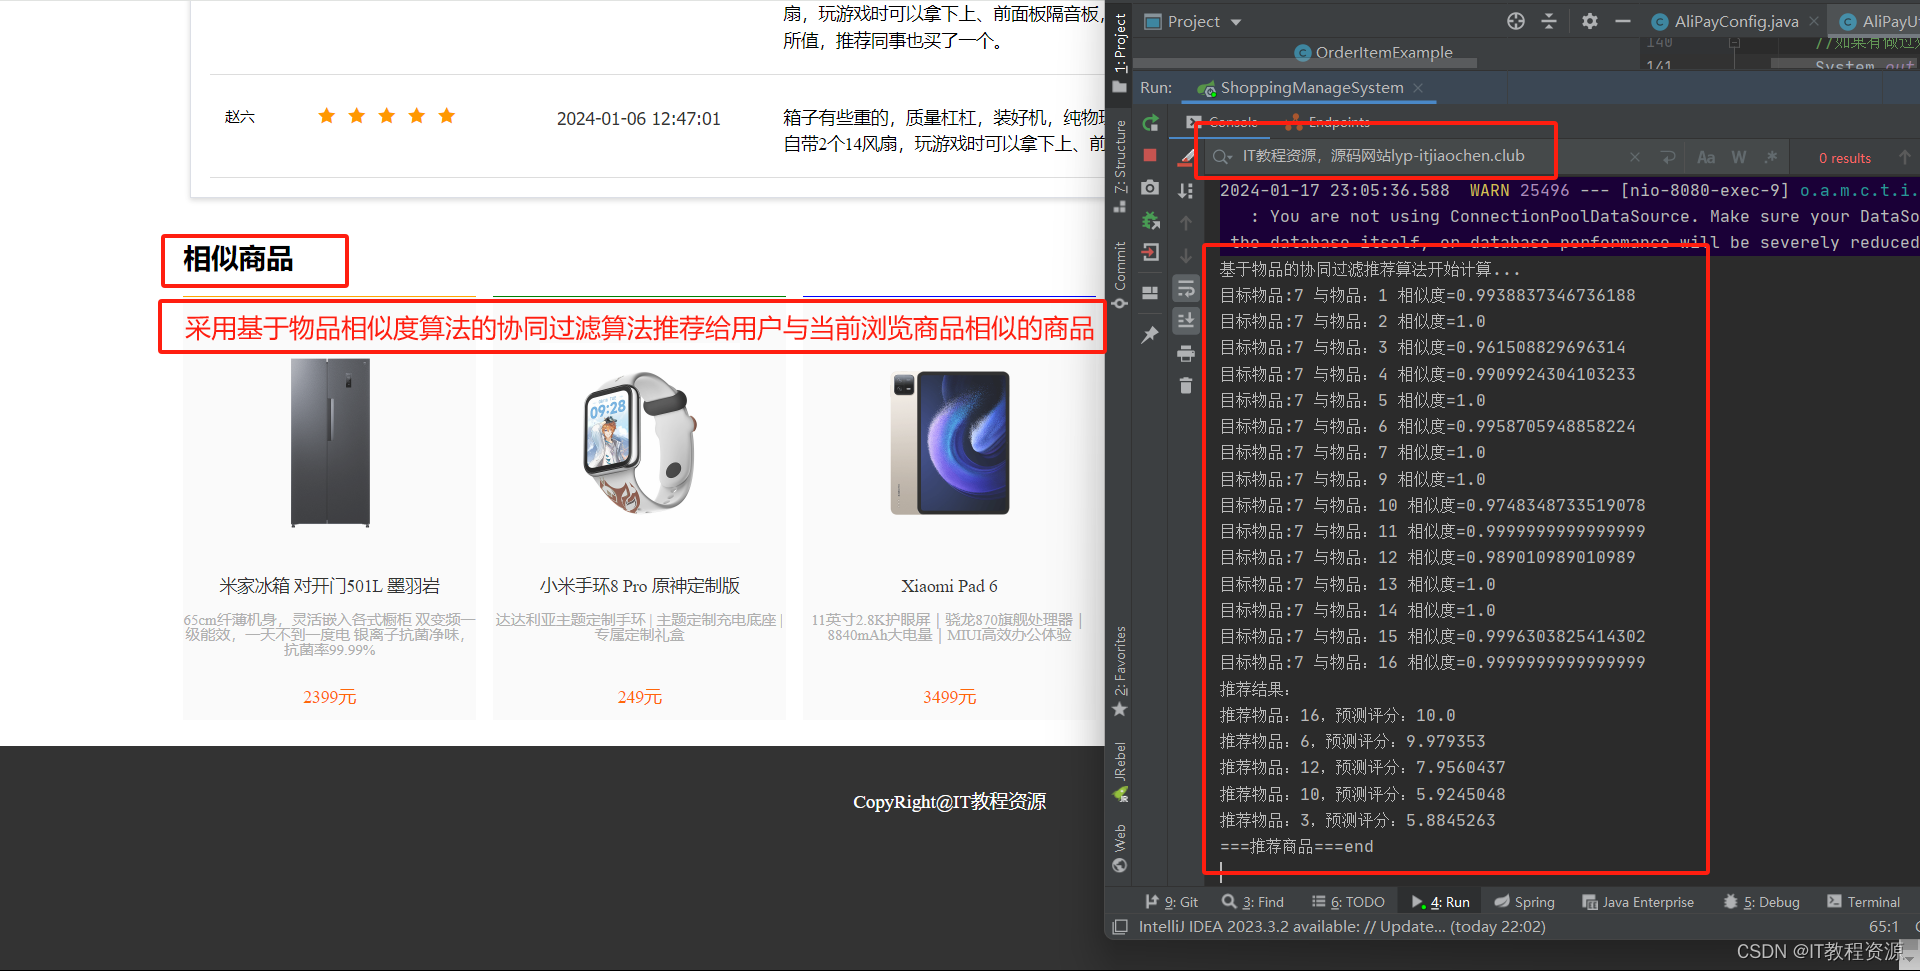Image resolution: width=1920 pixels, height=971 pixels.
Task: Hide the Project panel with minus icon
Action: [x=1623, y=21]
